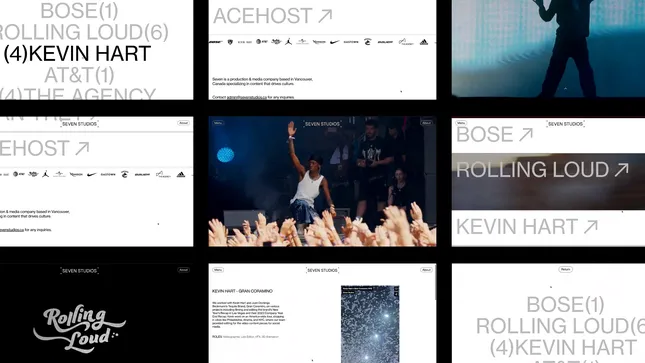Click the arrow icon beside the cropped EHOST heading
This screenshot has height=363, width=645.
[x=82, y=149]
